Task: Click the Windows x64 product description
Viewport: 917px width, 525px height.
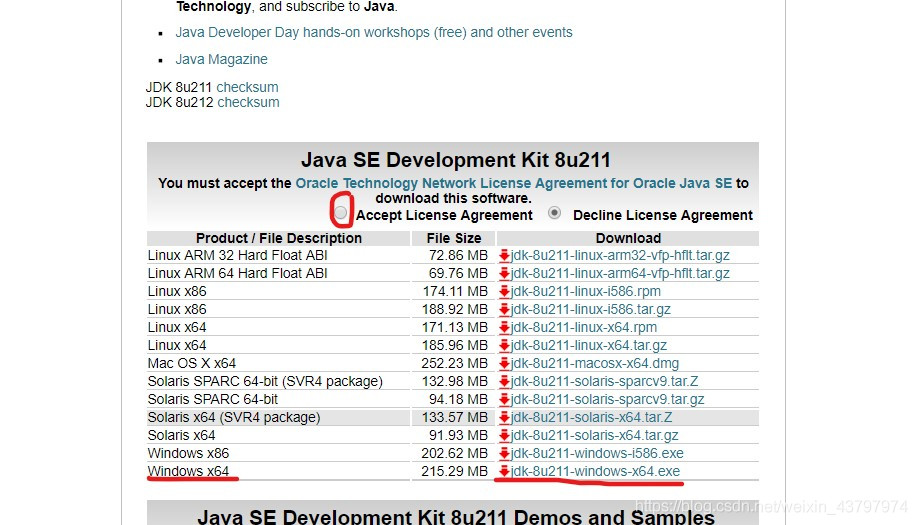Action: [188, 471]
